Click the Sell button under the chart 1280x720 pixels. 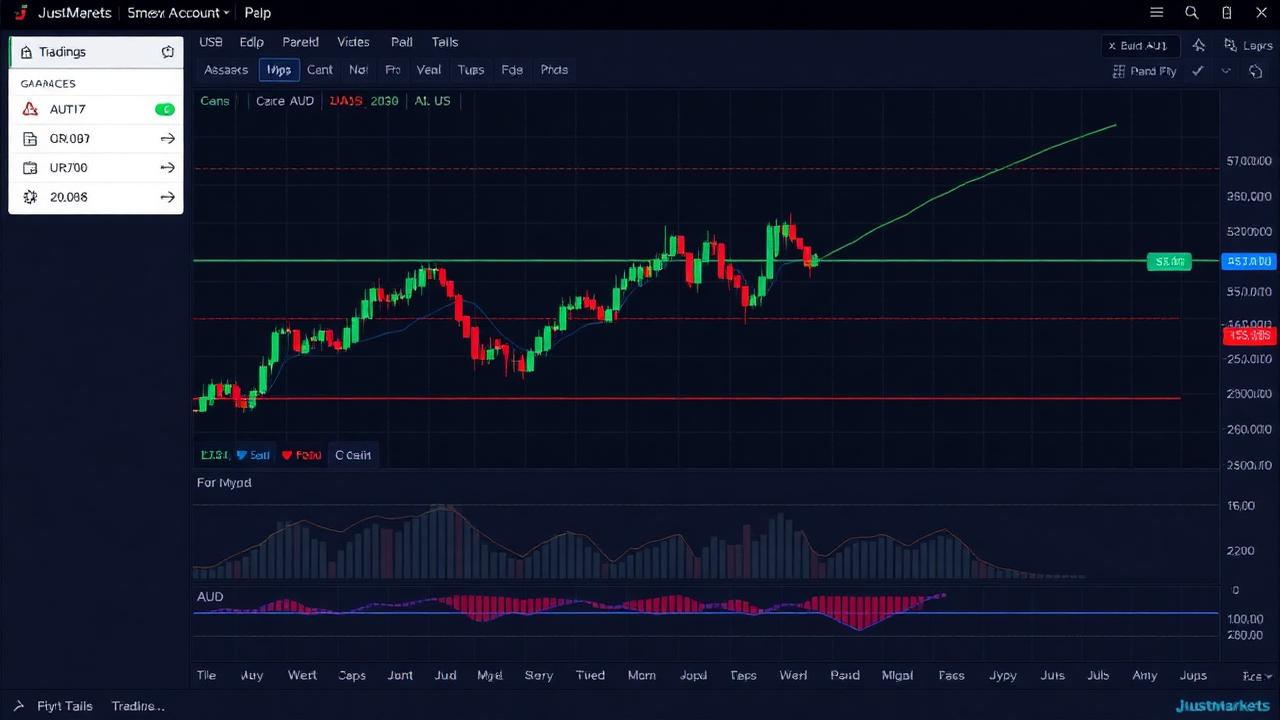(253, 455)
